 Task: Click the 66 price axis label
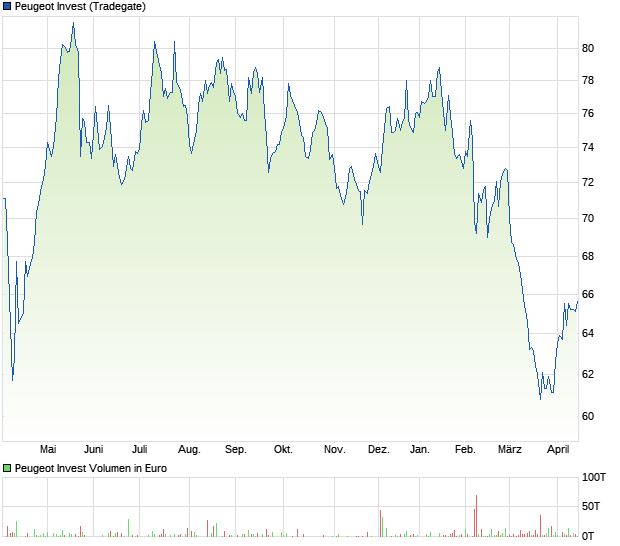pos(588,295)
